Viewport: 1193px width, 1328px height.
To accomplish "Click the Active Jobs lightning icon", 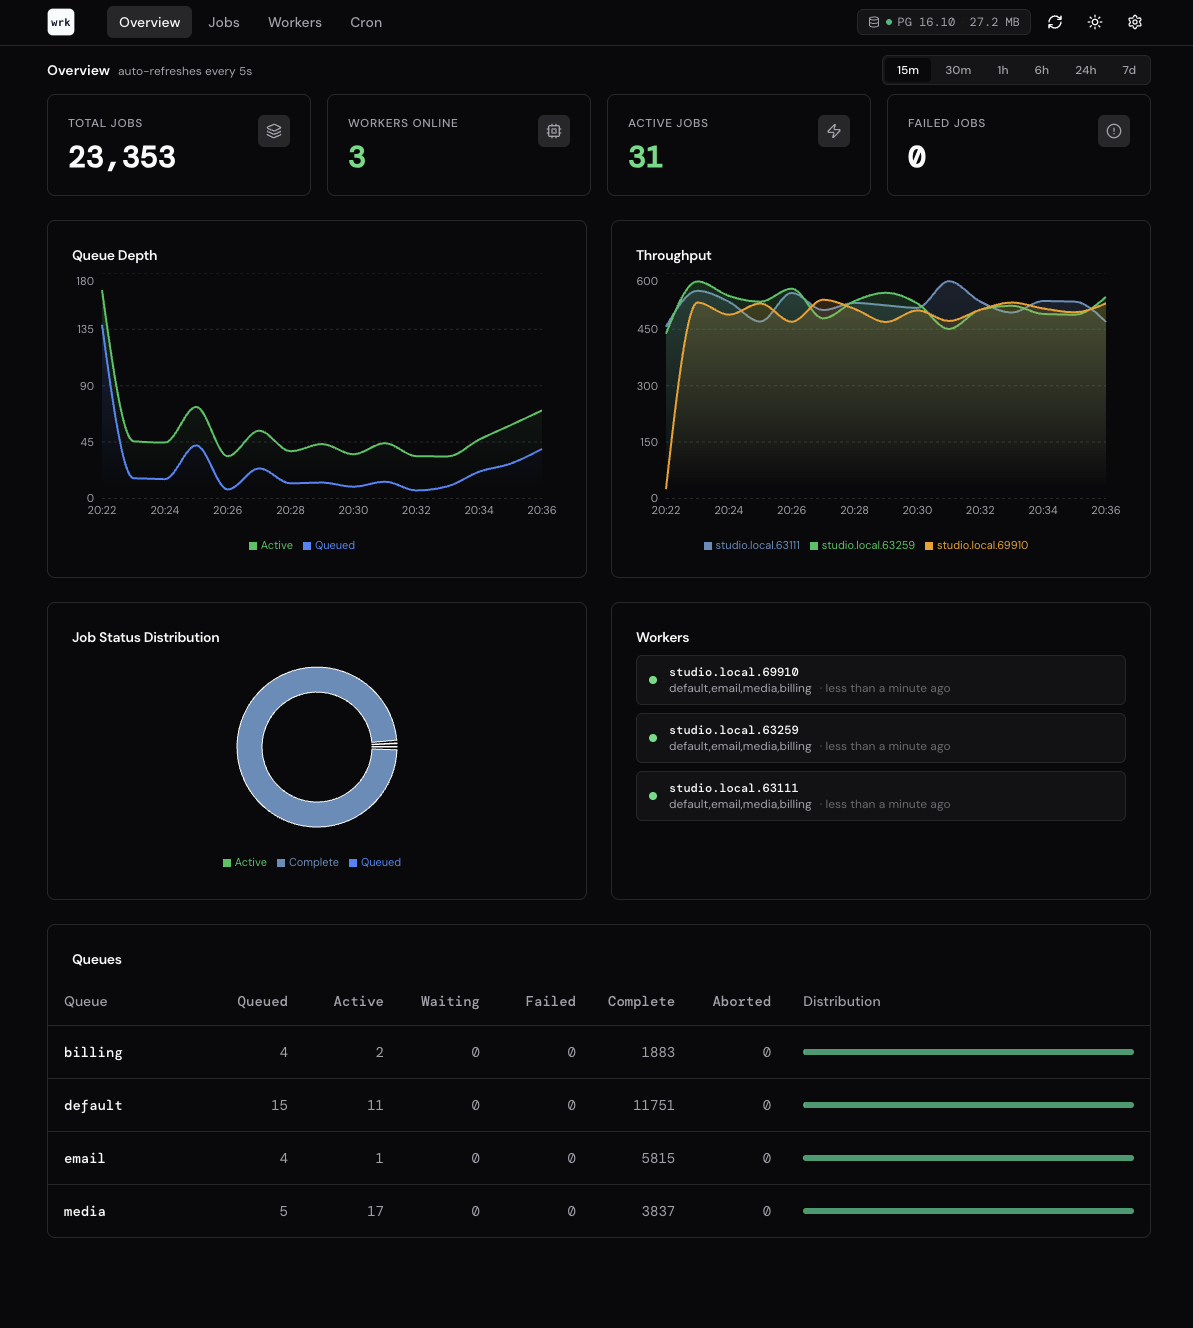I will pos(834,131).
